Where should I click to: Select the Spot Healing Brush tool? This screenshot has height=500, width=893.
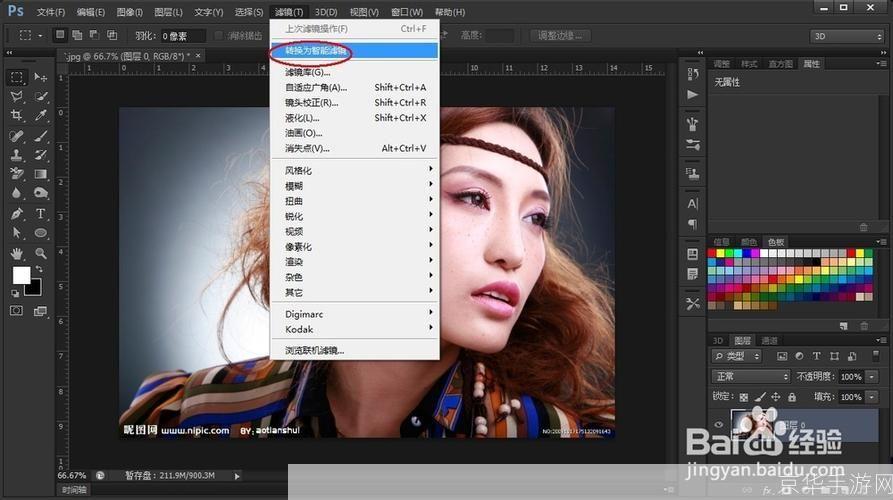tap(17, 136)
